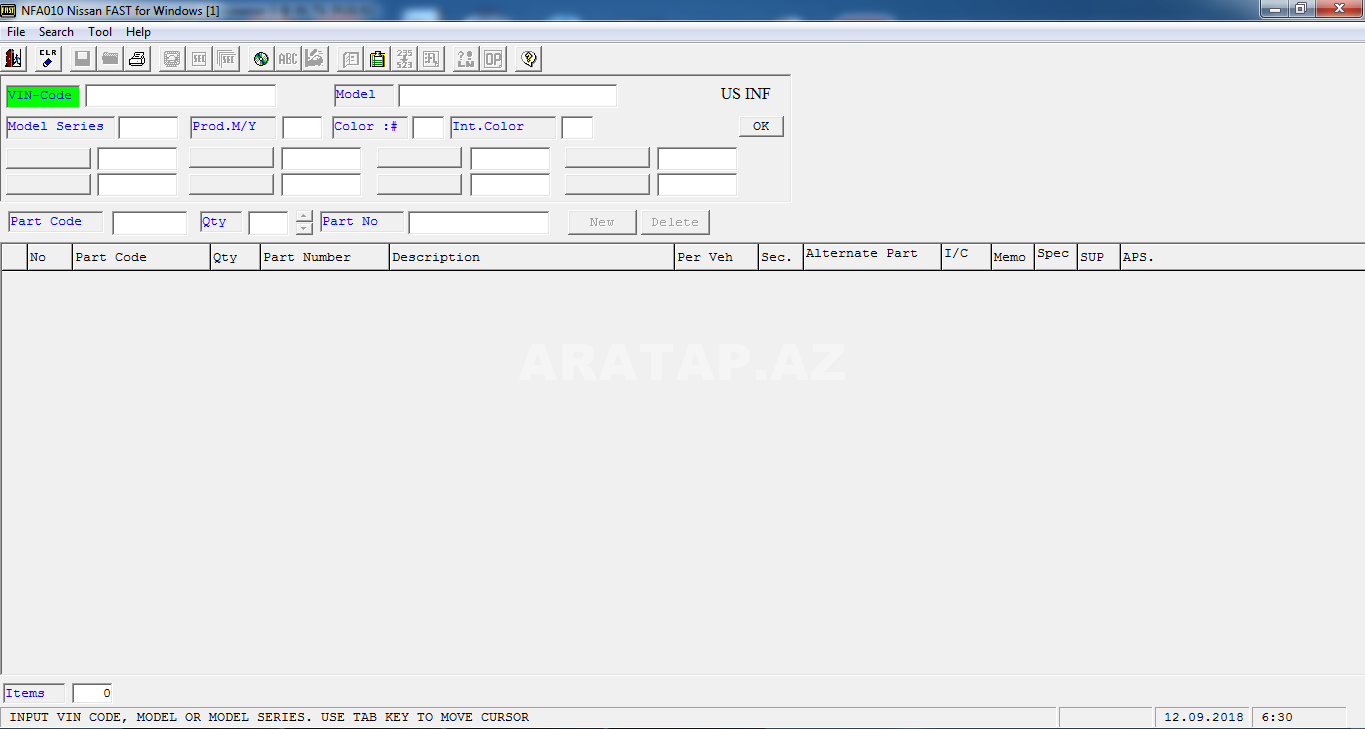Click the I/C column header

click(967, 257)
